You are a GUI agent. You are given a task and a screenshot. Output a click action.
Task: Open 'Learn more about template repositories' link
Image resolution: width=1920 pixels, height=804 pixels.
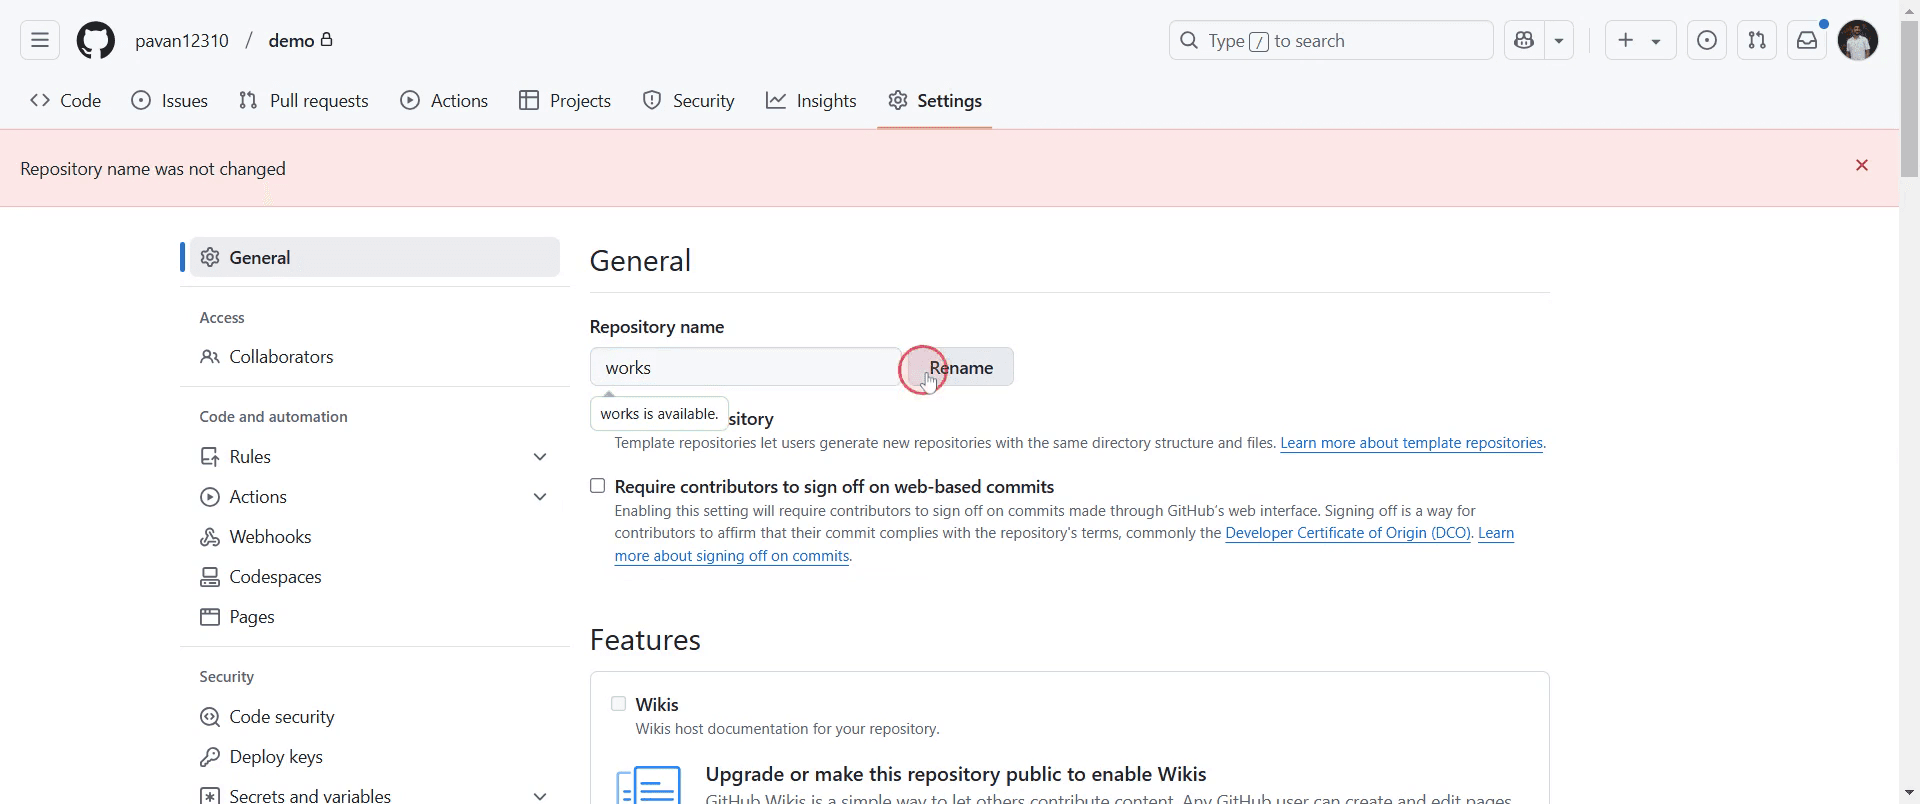(1411, 443)
